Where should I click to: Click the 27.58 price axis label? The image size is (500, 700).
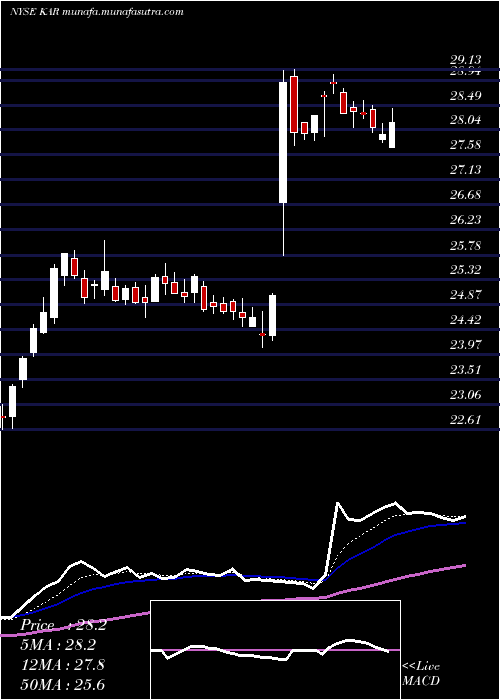465,145
